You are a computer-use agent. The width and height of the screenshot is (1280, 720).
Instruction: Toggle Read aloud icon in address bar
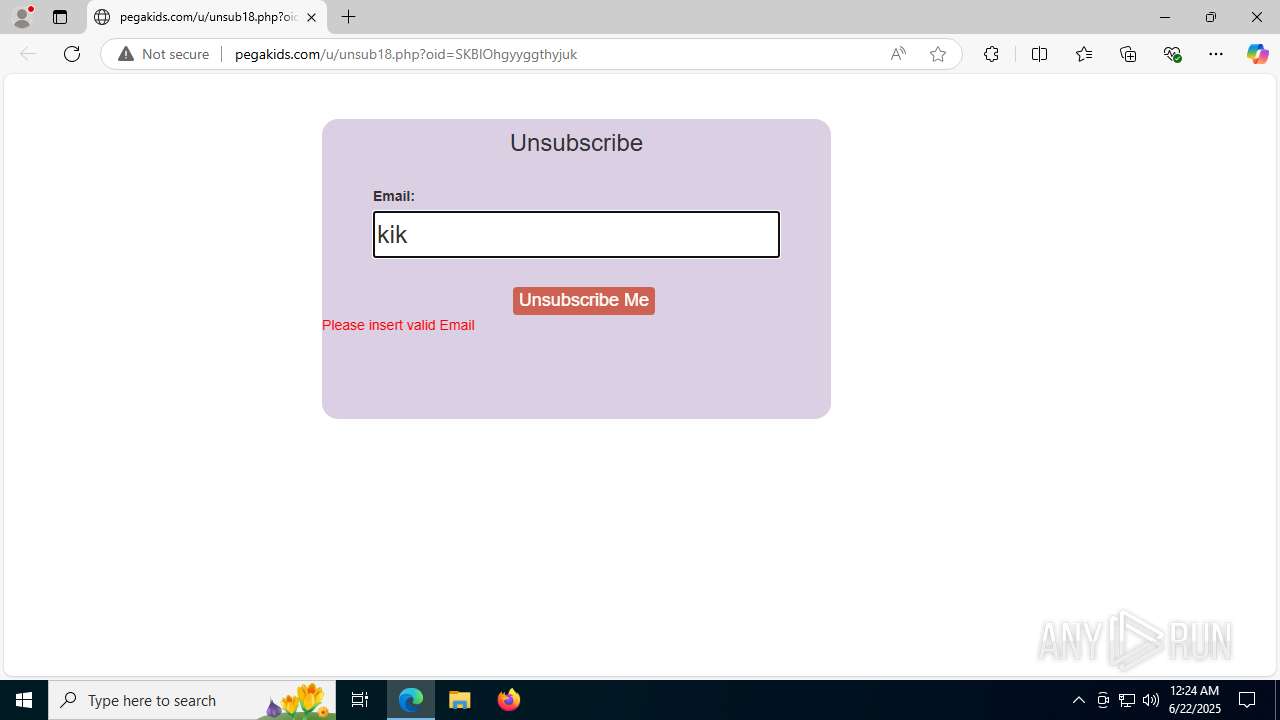pos(898,54)
